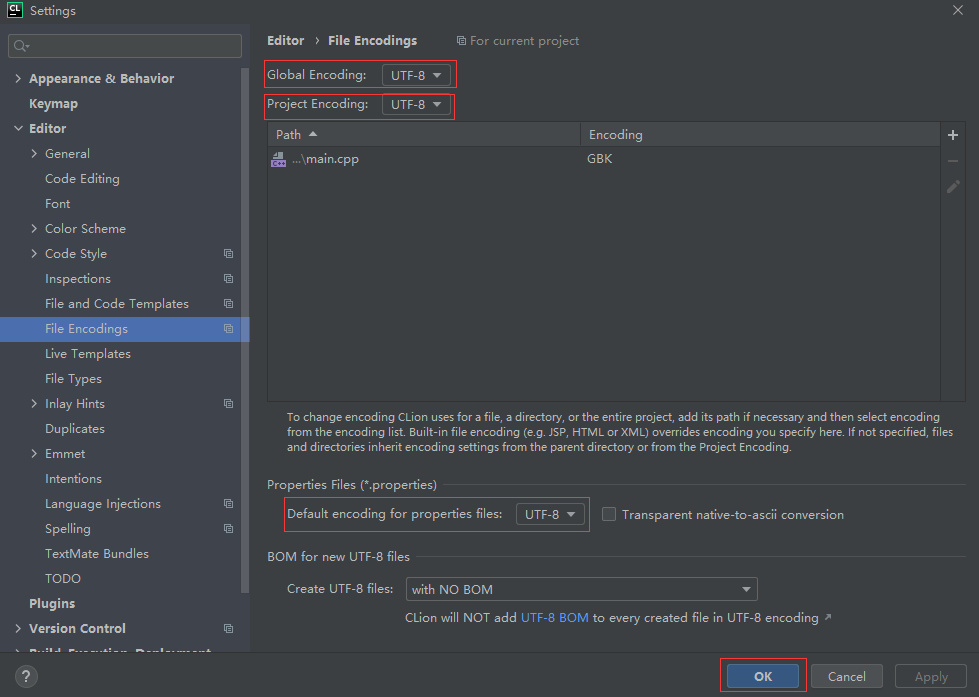Click Editor in the breadcrumb
Screen dimensions: 979x697
pyautogui.click(x=285, y=41)
